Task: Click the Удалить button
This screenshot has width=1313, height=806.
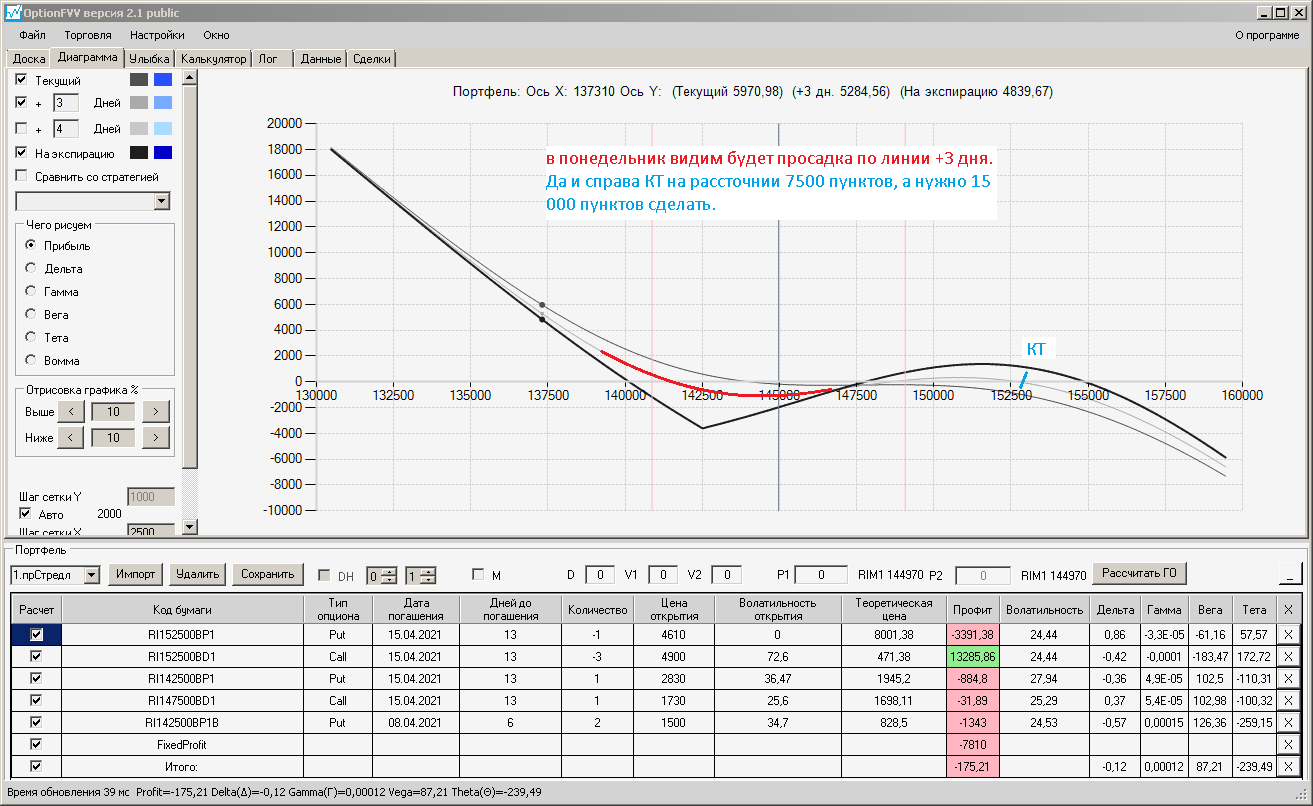Action: click(197, 574)
